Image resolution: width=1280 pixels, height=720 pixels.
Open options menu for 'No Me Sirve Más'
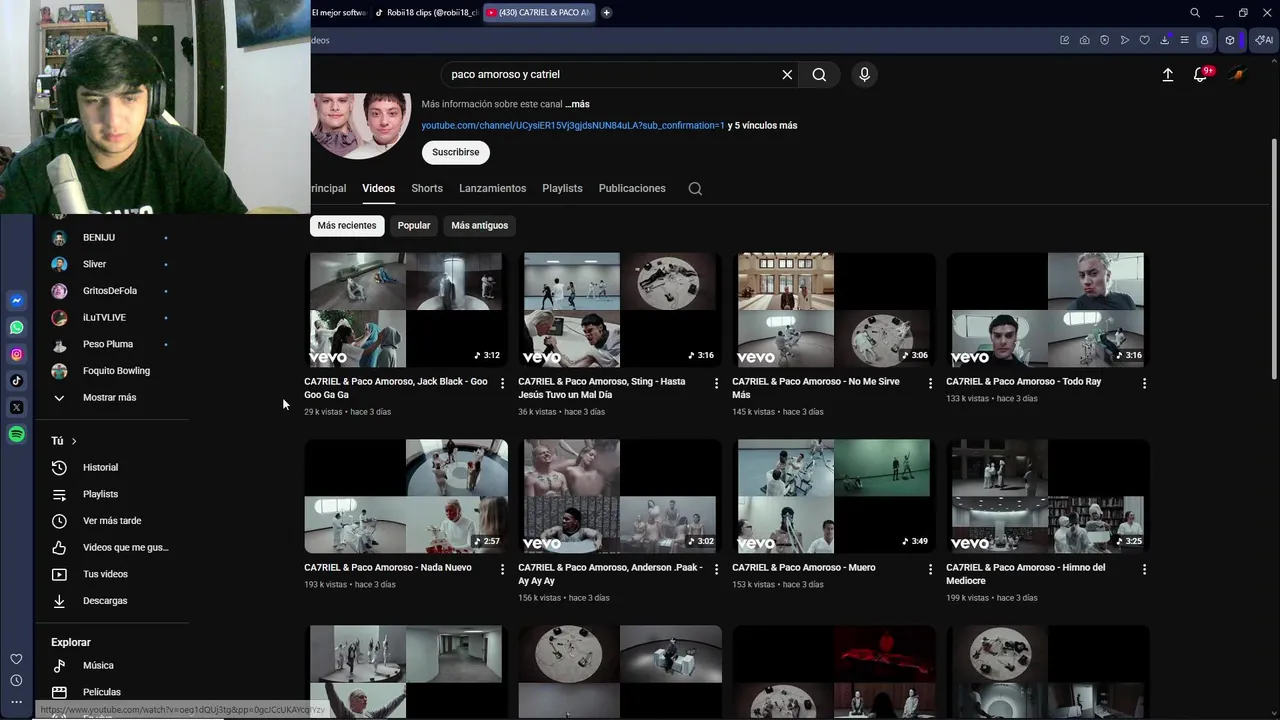930,383
